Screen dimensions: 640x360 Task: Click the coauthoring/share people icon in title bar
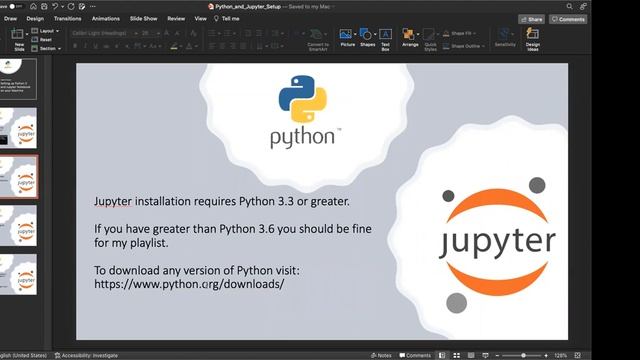click(583, 7)
